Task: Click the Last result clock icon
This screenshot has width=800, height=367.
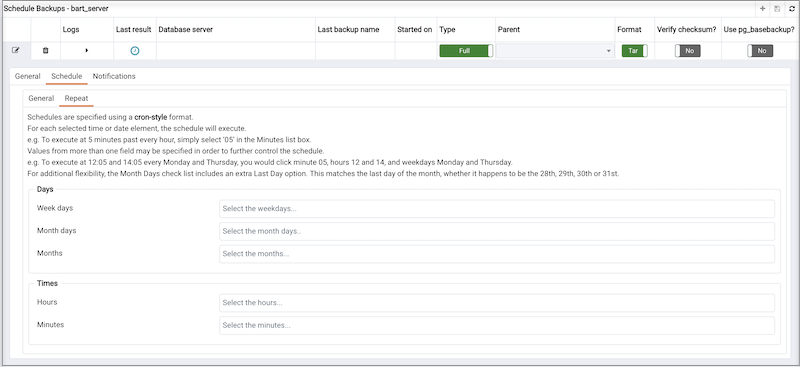Action: pos(135,51)
